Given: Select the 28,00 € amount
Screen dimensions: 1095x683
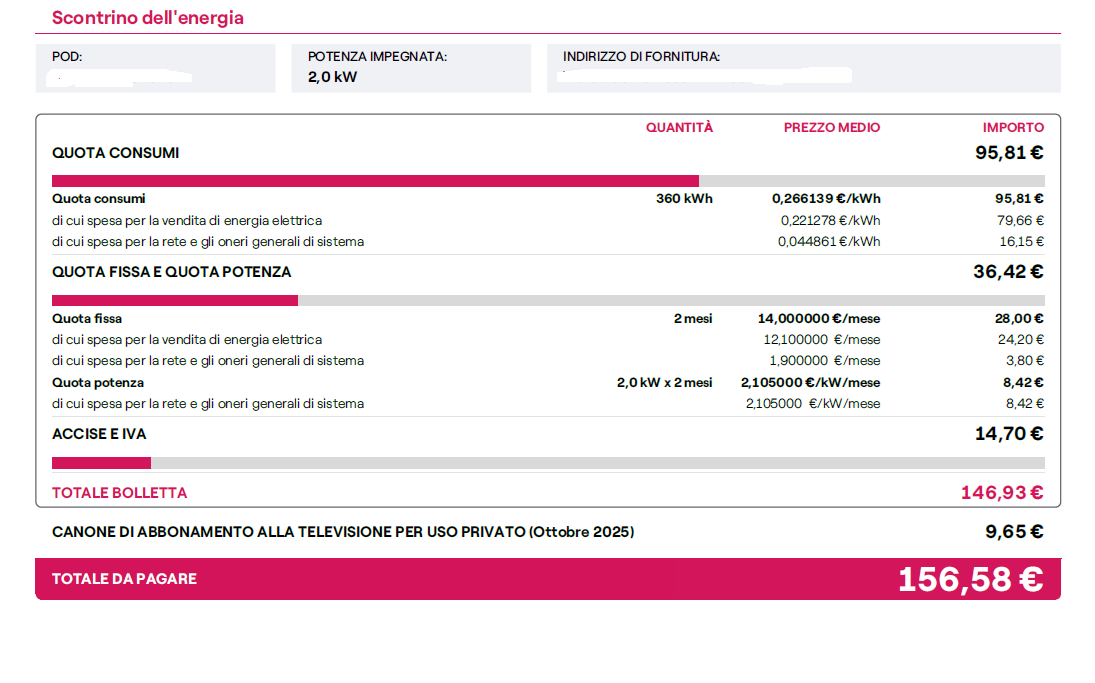Looking at the screenshot, I should pos(1019,318).
